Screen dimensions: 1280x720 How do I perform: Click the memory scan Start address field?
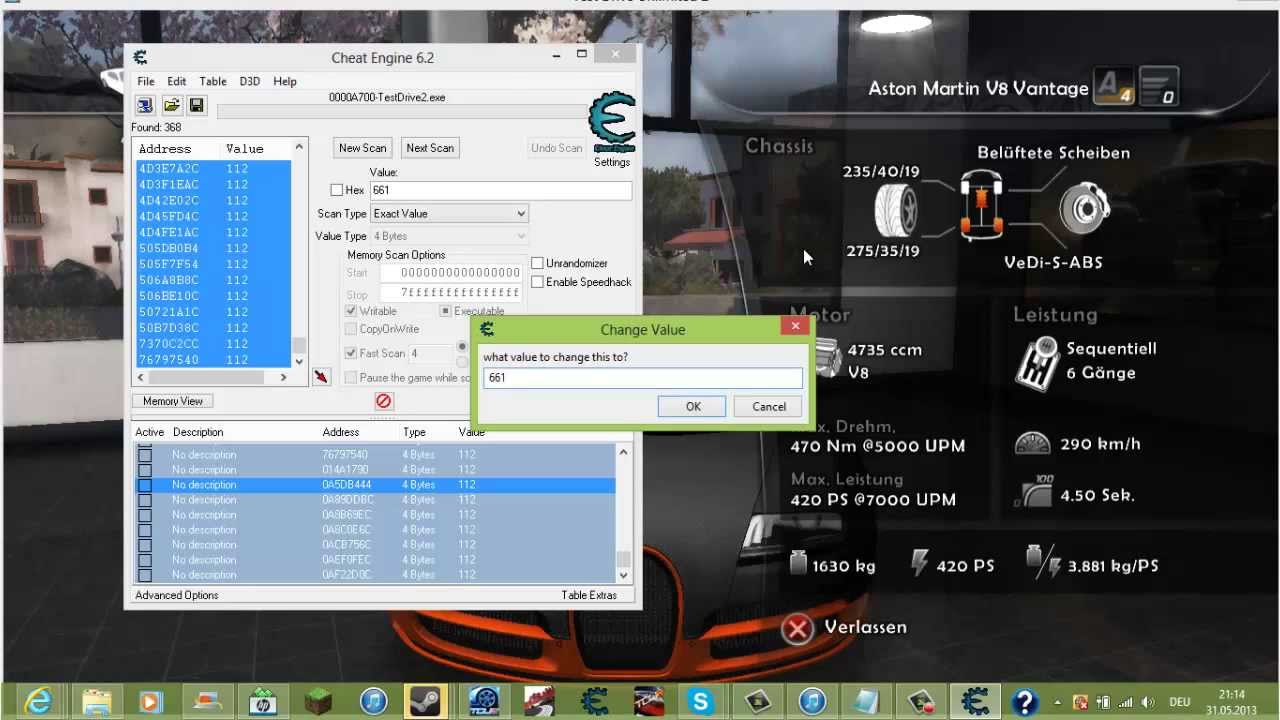(x=450, y=272)
